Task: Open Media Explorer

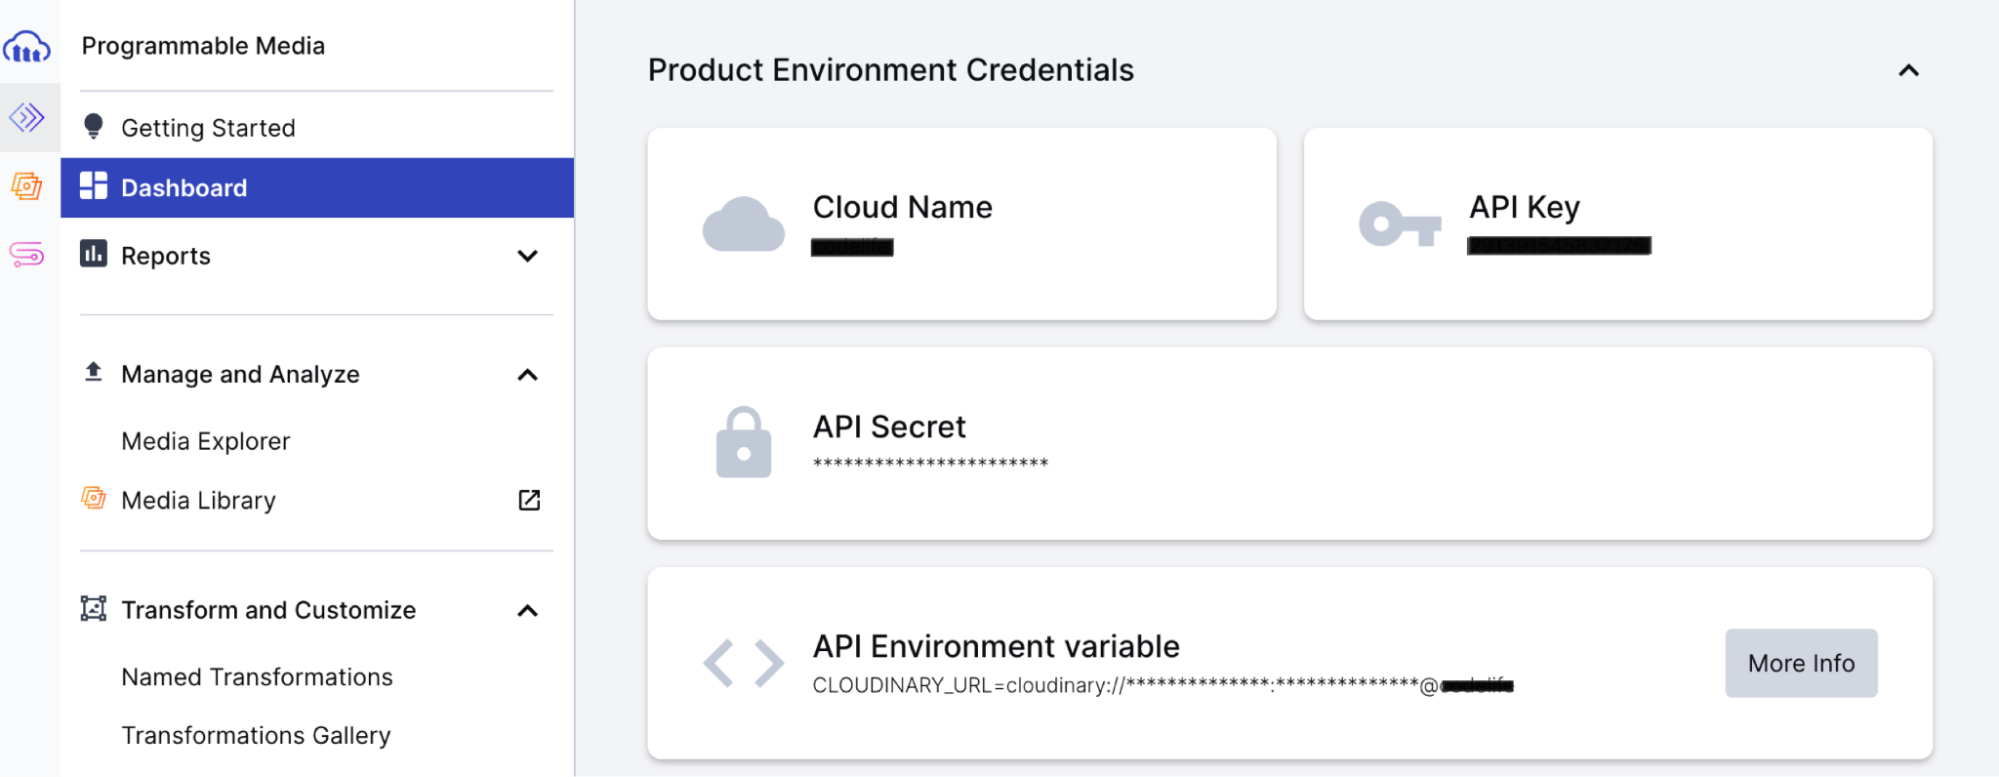Action: [x=205, y=441]
